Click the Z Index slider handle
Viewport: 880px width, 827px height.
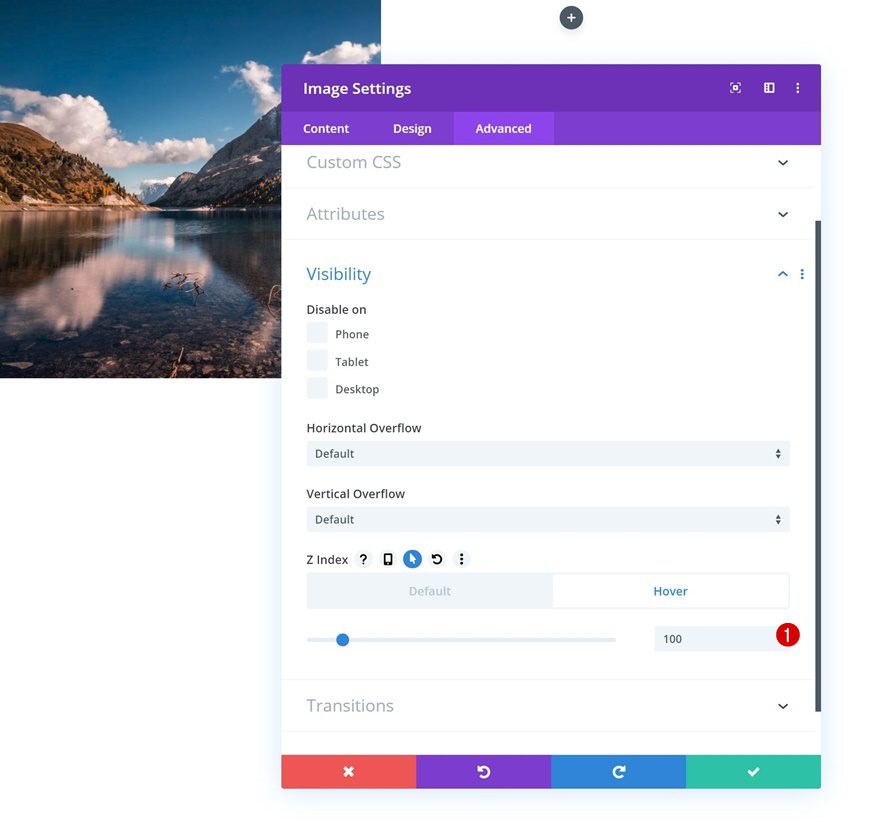pyautogui.click(x=342, y=640)
